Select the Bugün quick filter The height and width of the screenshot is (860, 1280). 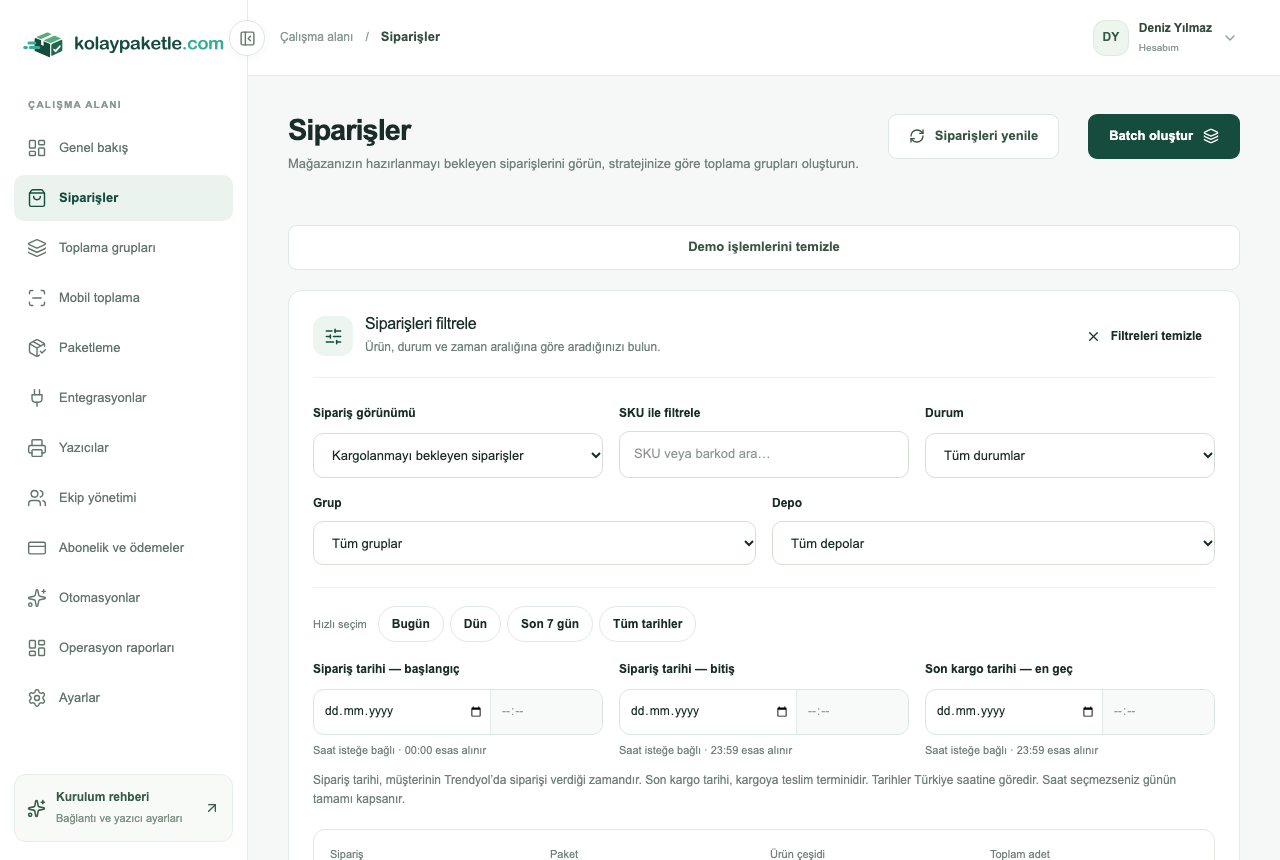point(411,624)
